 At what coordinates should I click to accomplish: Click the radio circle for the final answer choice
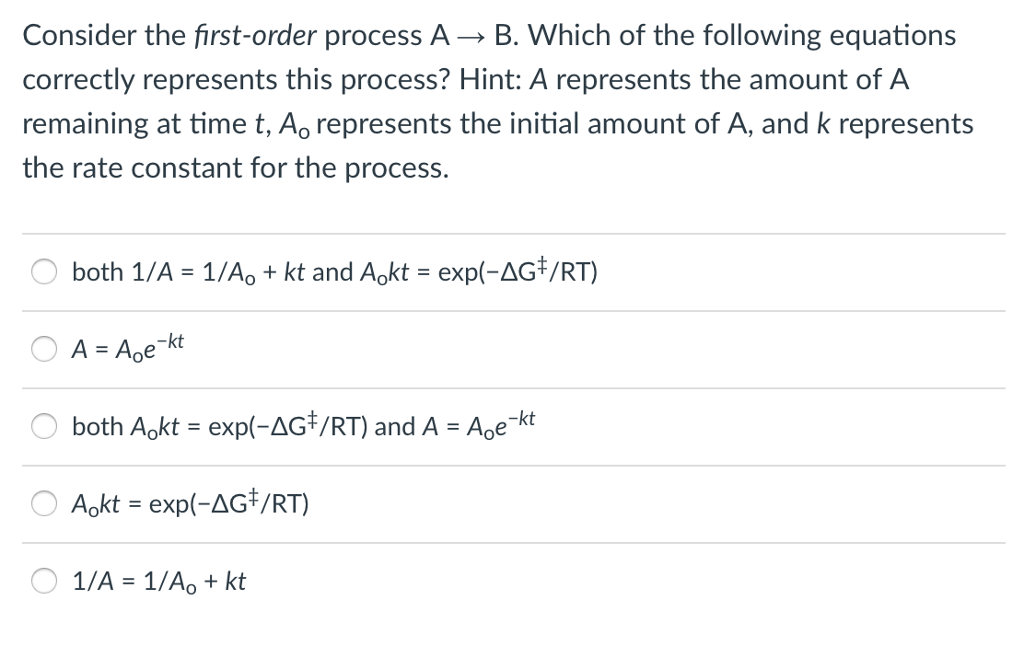click(44, 580)
